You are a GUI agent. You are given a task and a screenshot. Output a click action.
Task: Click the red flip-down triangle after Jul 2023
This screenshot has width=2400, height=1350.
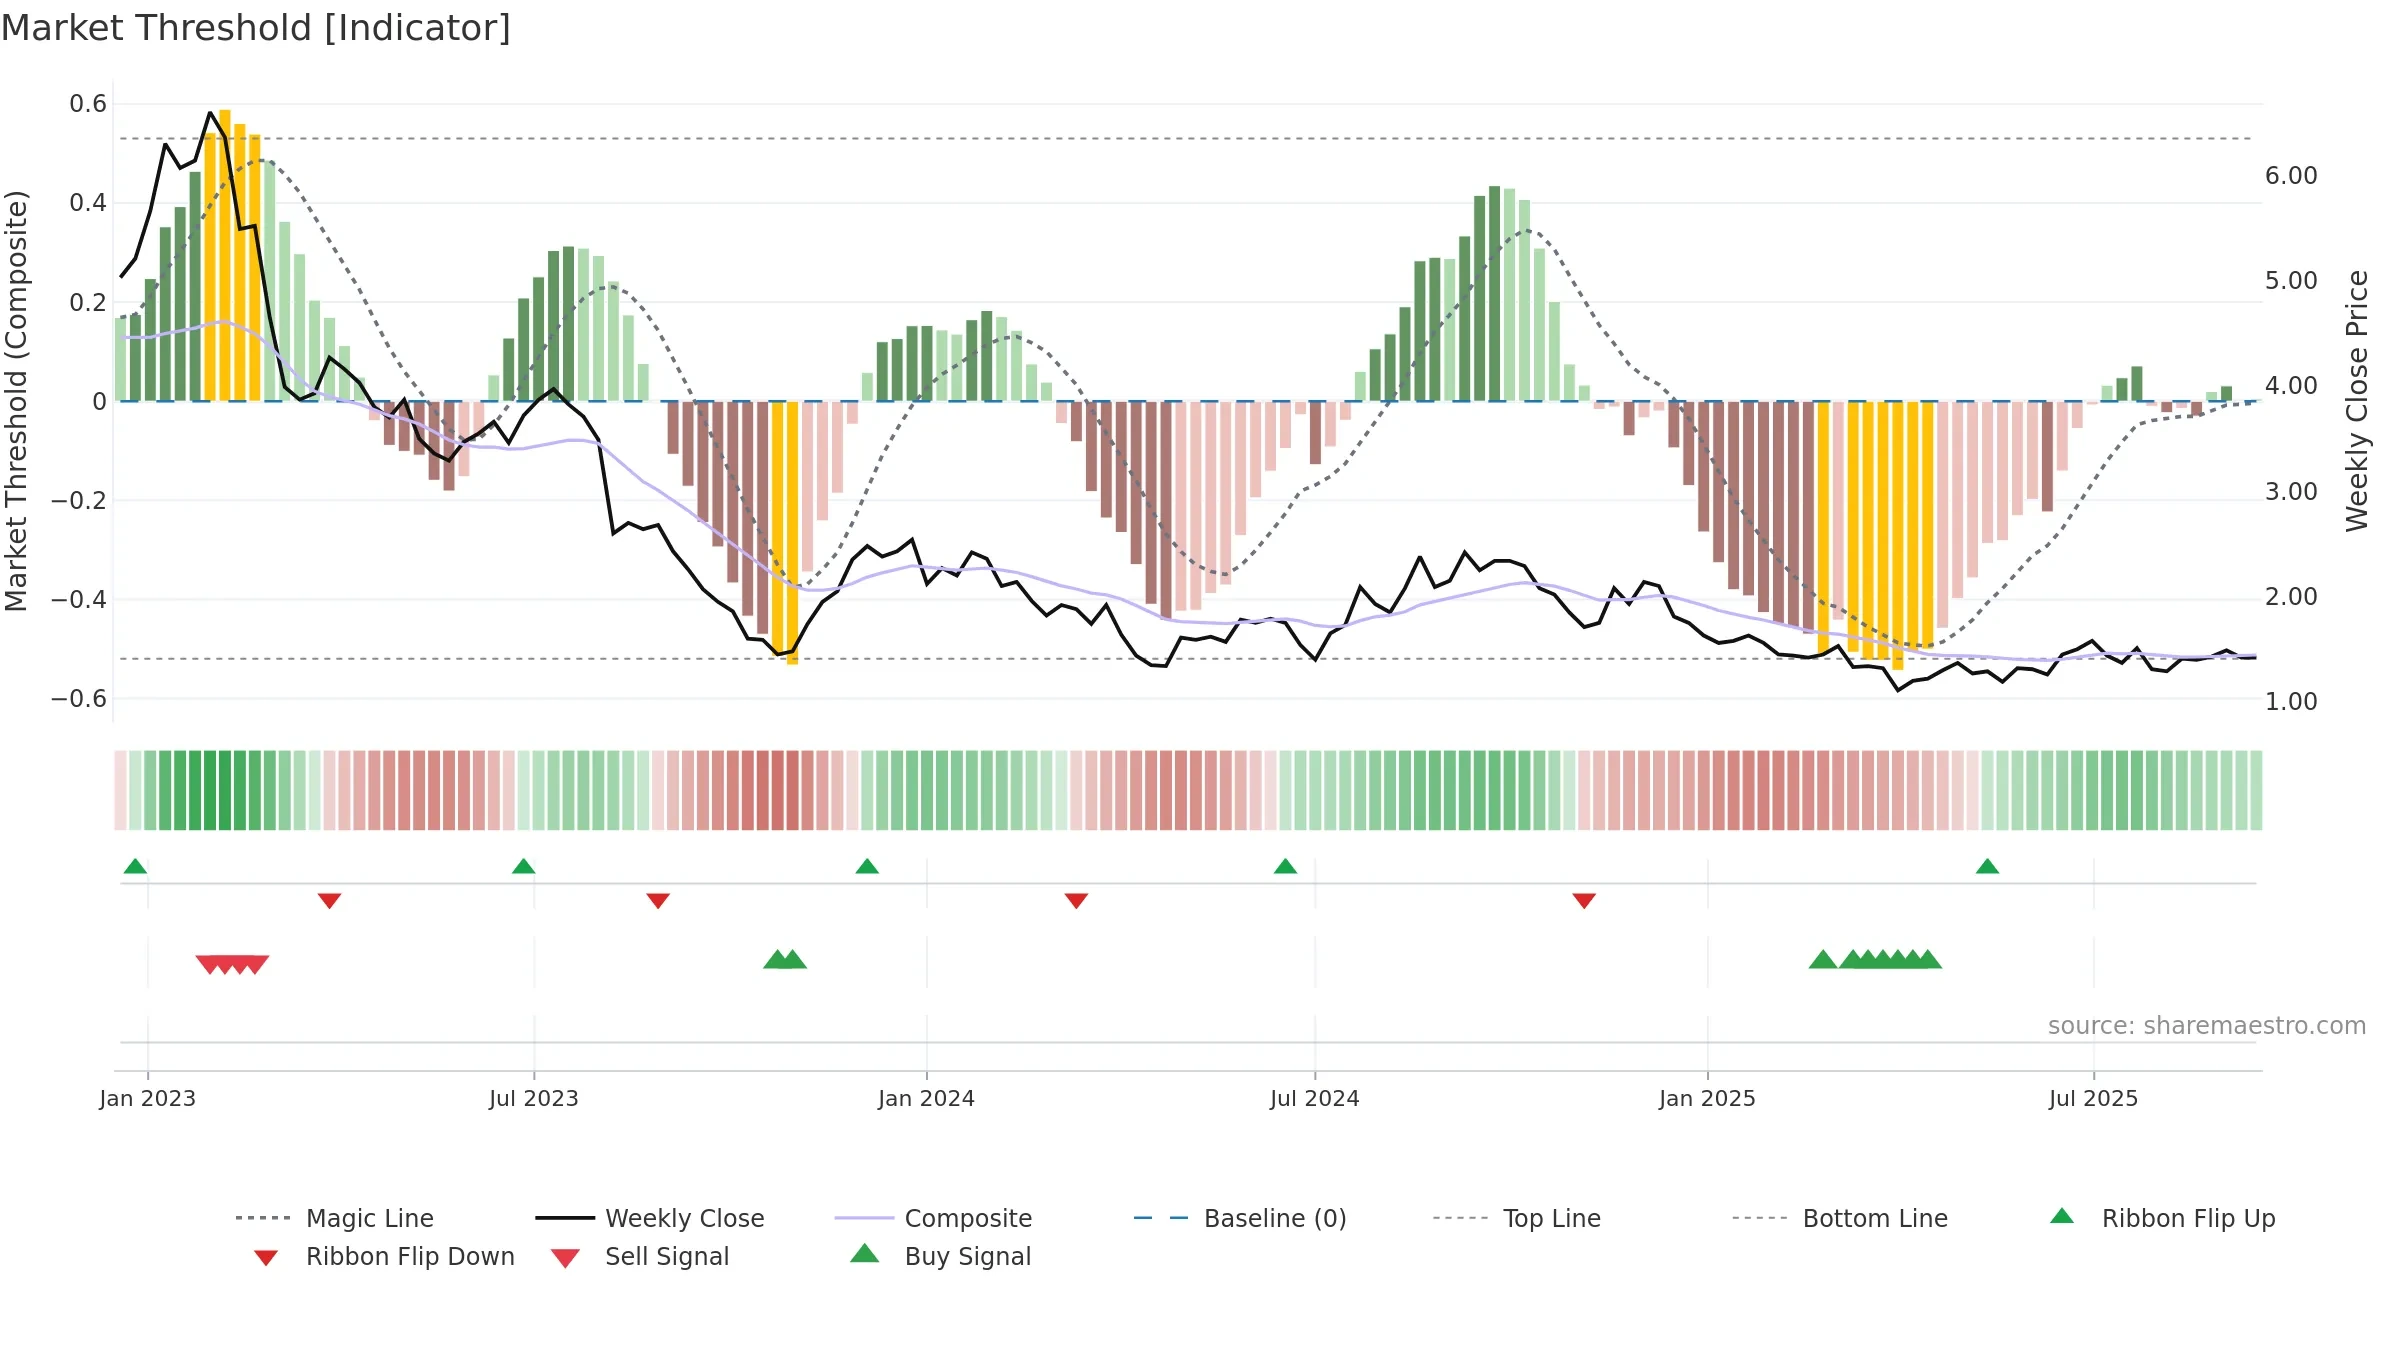point(658,900)
